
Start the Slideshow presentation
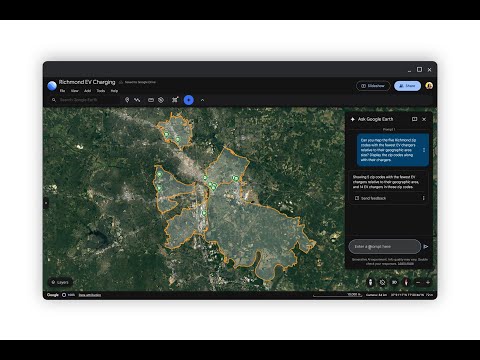point(373,86)
